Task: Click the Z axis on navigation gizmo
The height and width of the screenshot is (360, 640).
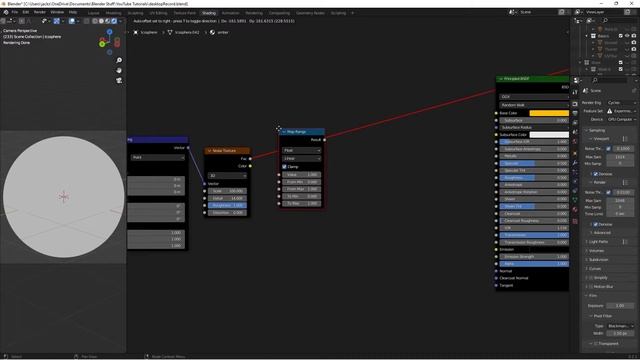Action: (x=109, y=32)
